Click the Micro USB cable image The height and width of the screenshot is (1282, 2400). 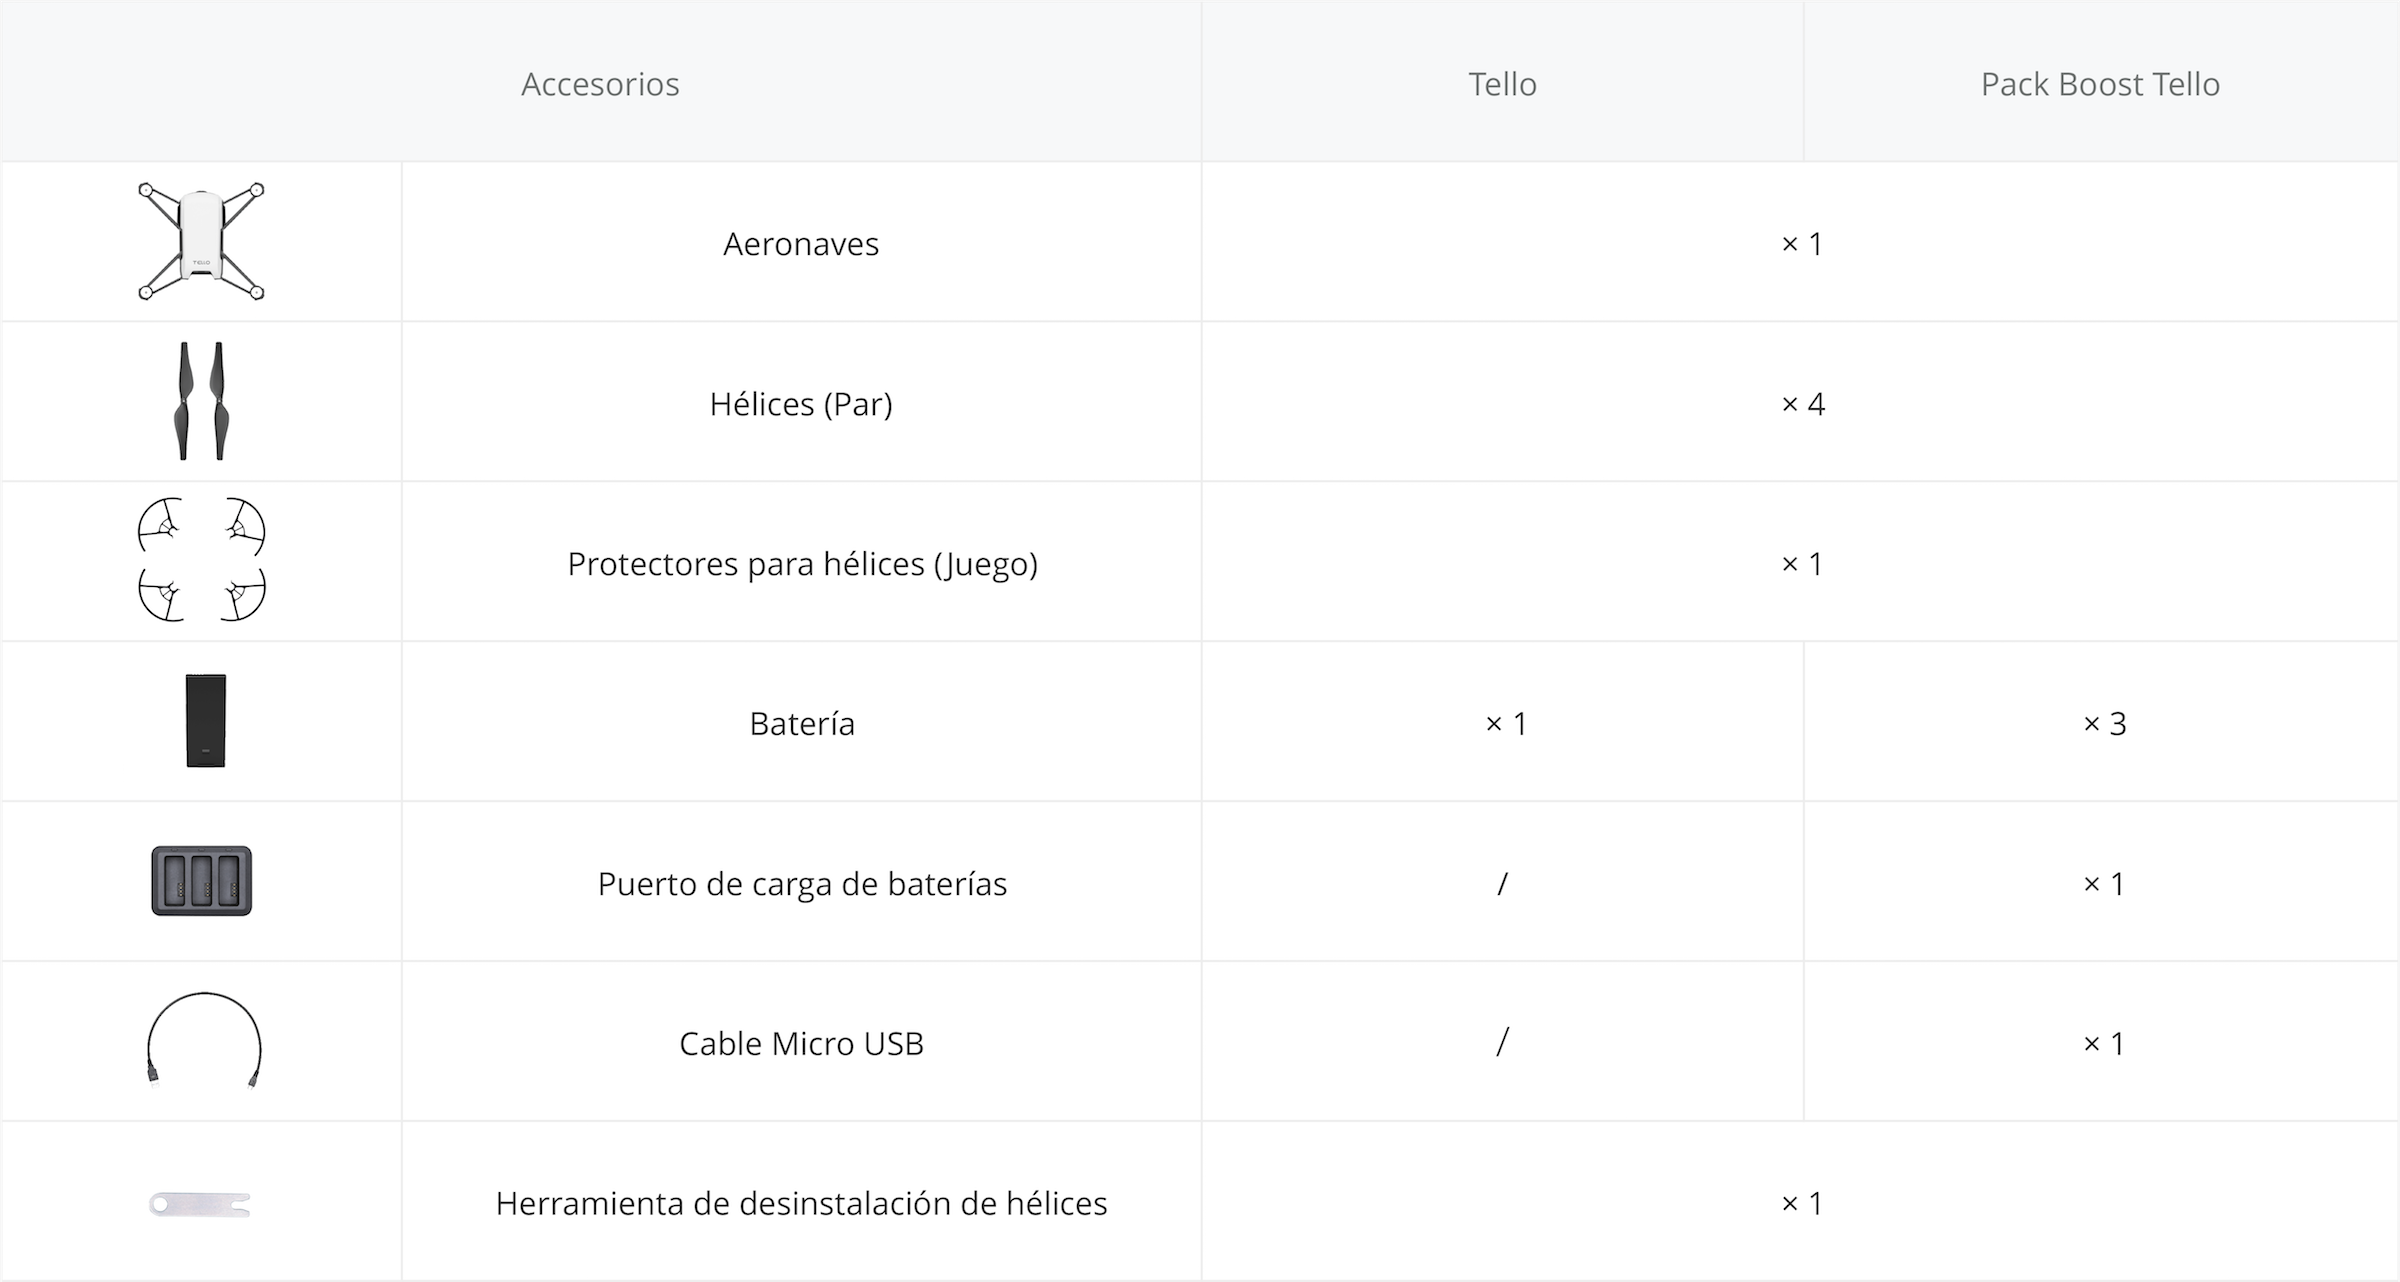point(203,1041)
